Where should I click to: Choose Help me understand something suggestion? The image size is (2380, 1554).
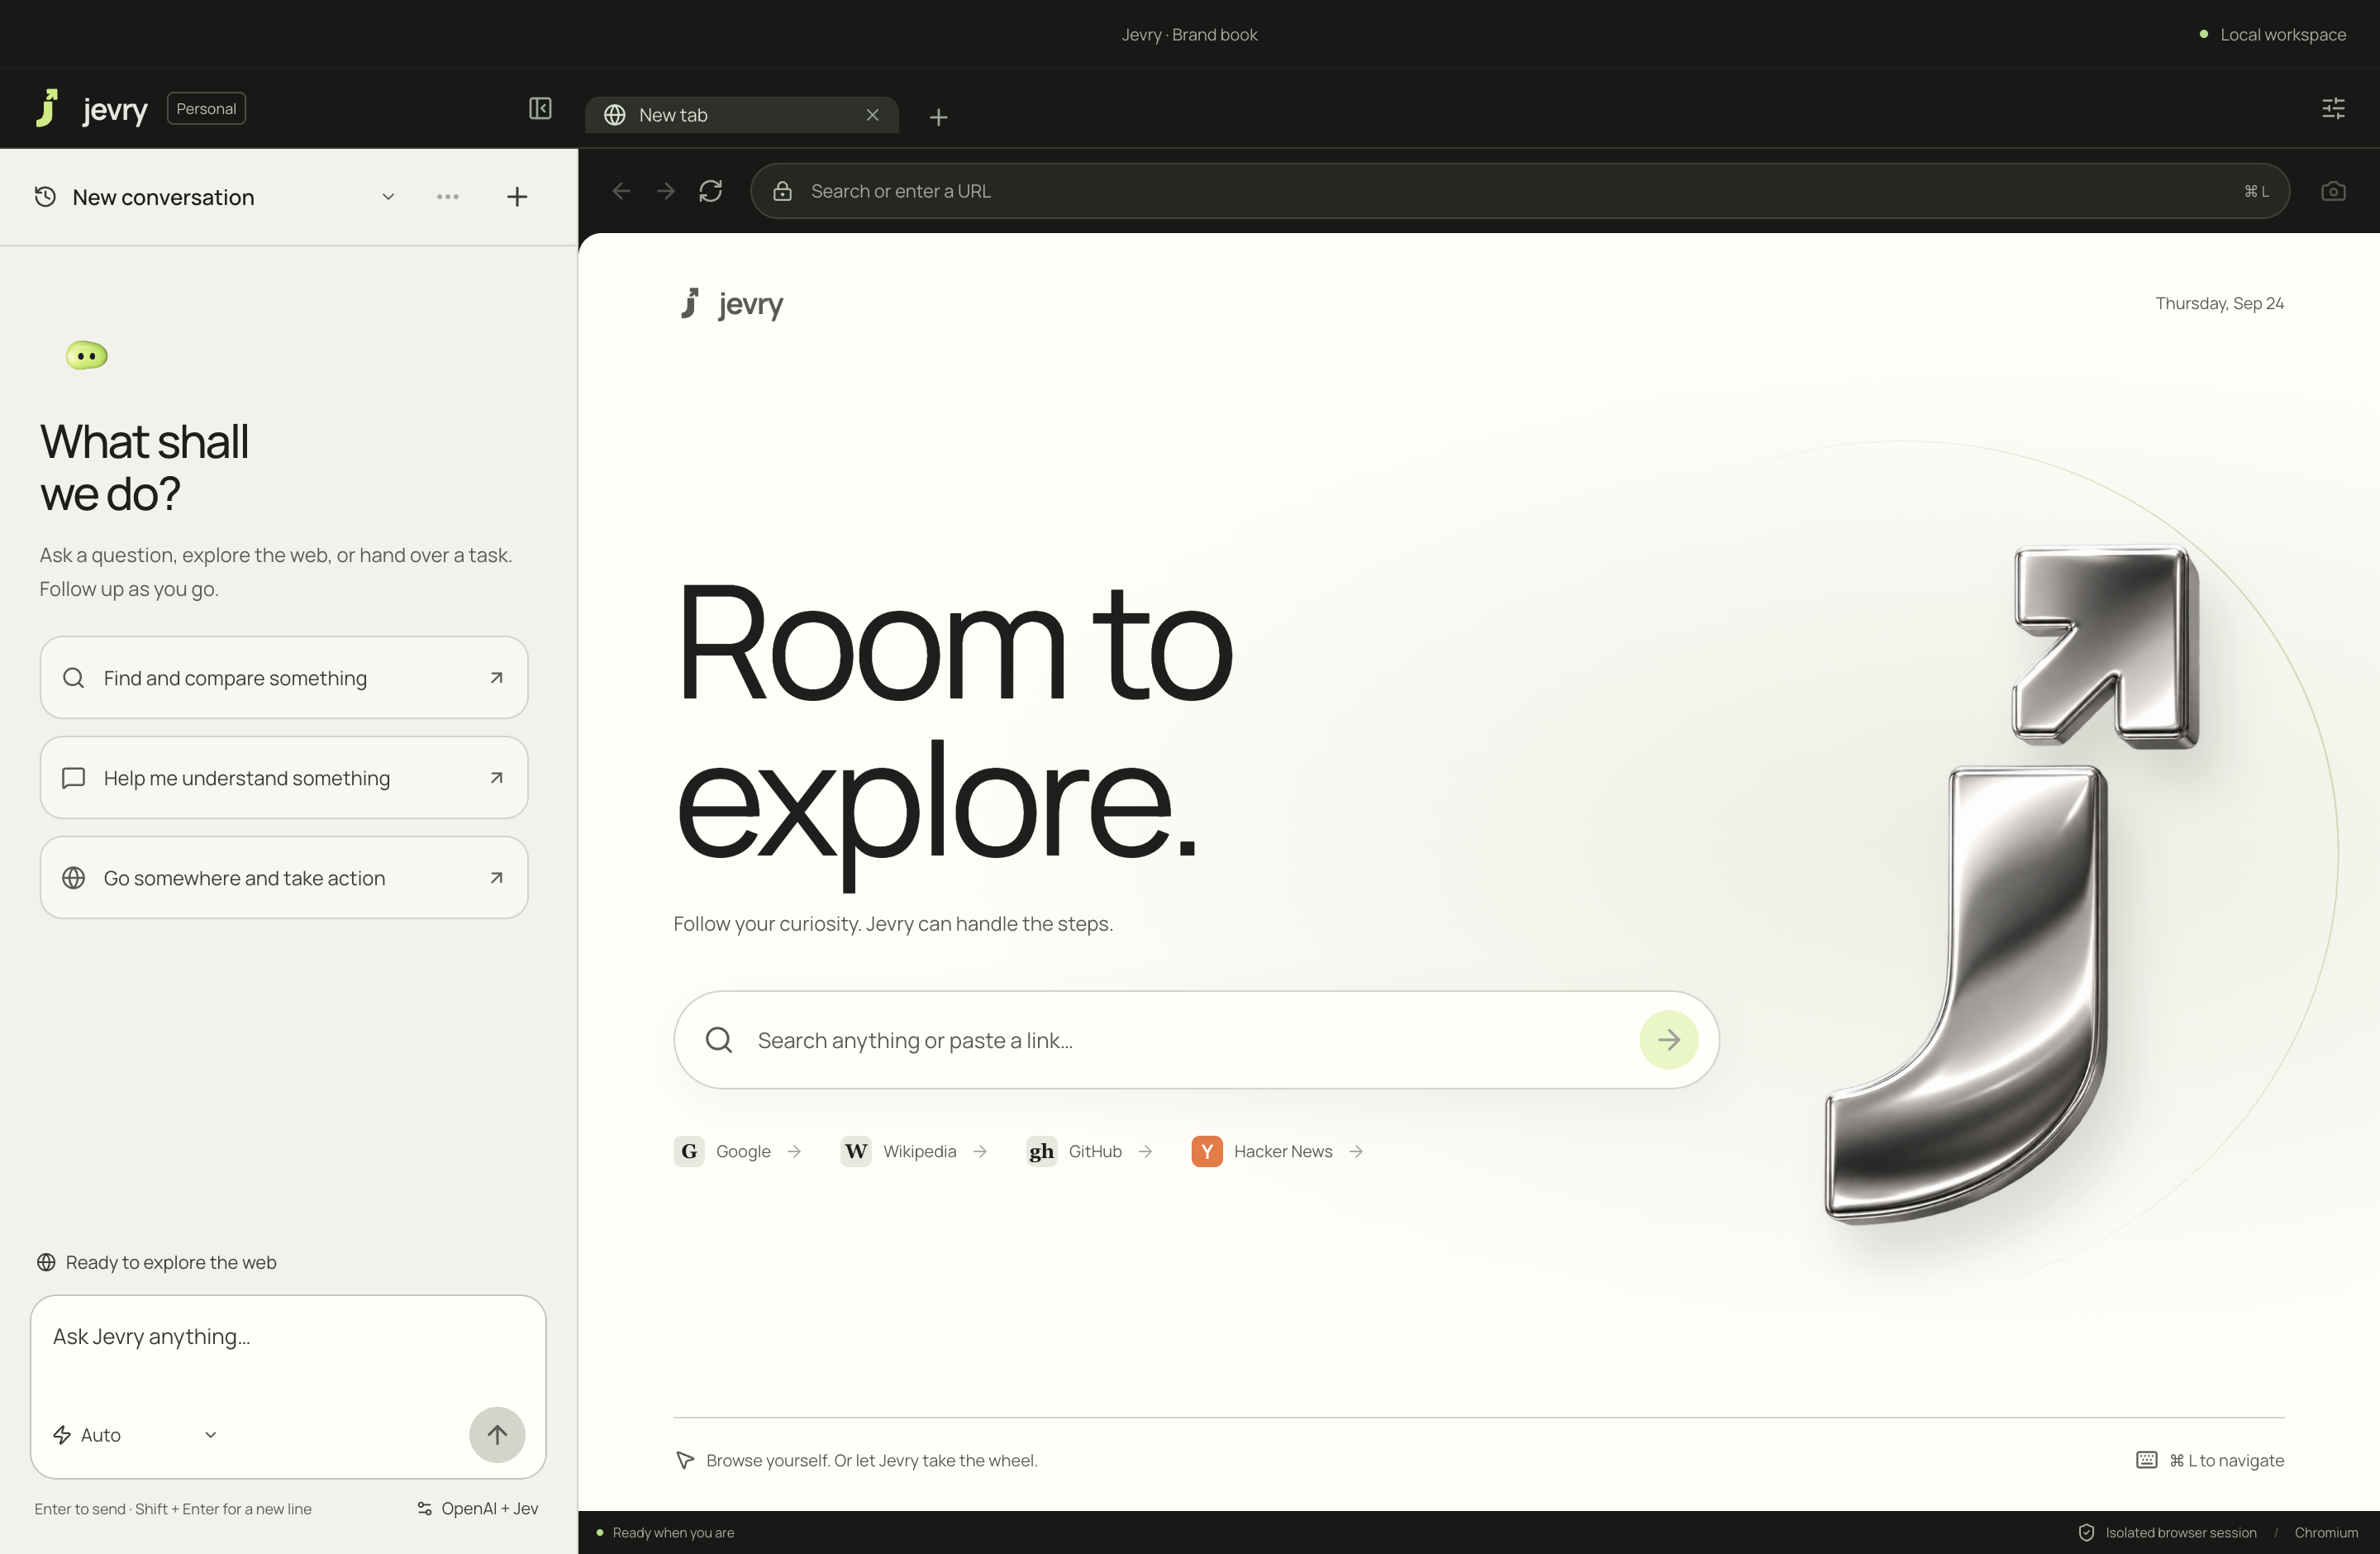click(x=284, y=777)
